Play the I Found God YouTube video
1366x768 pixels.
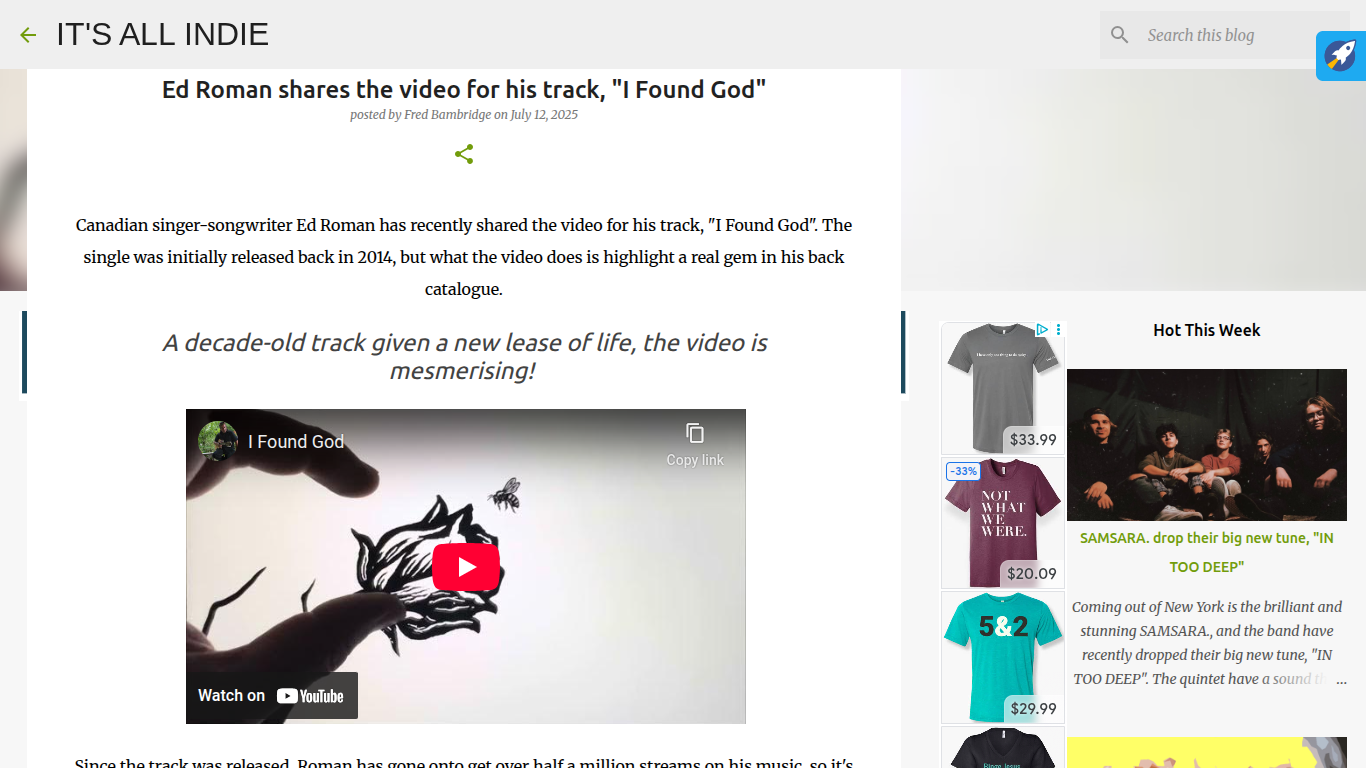click(466, 567)
